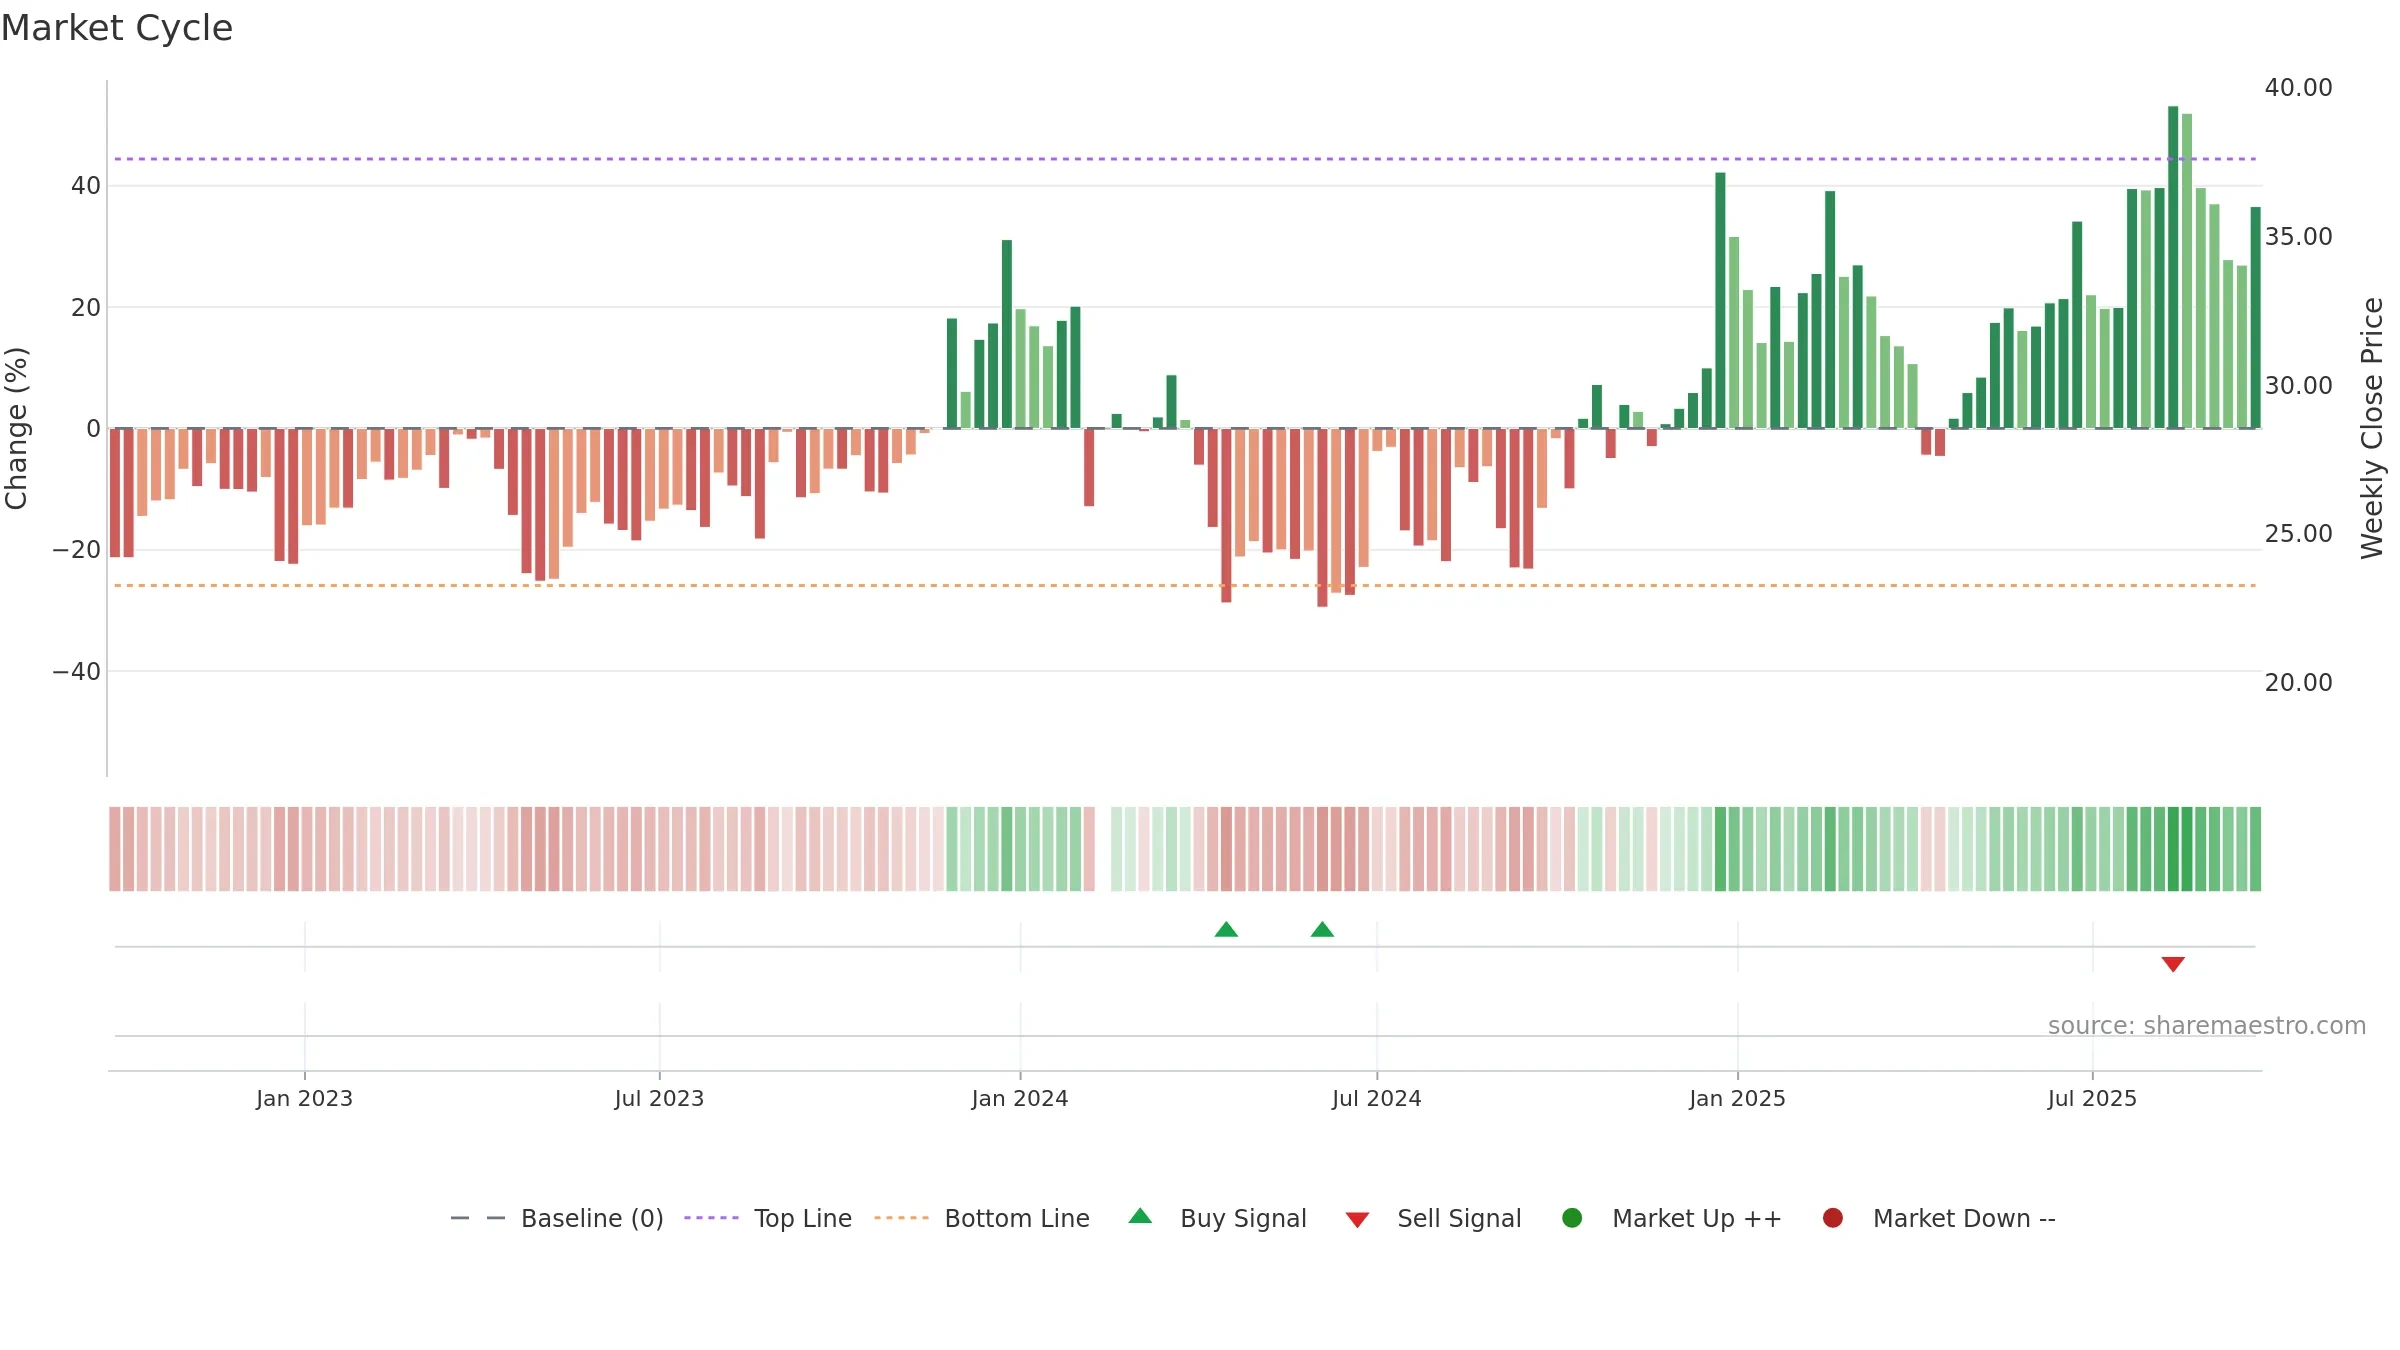Click the −20 change axis label
Screen dimensions: 2400x1350
click(77, 550)
